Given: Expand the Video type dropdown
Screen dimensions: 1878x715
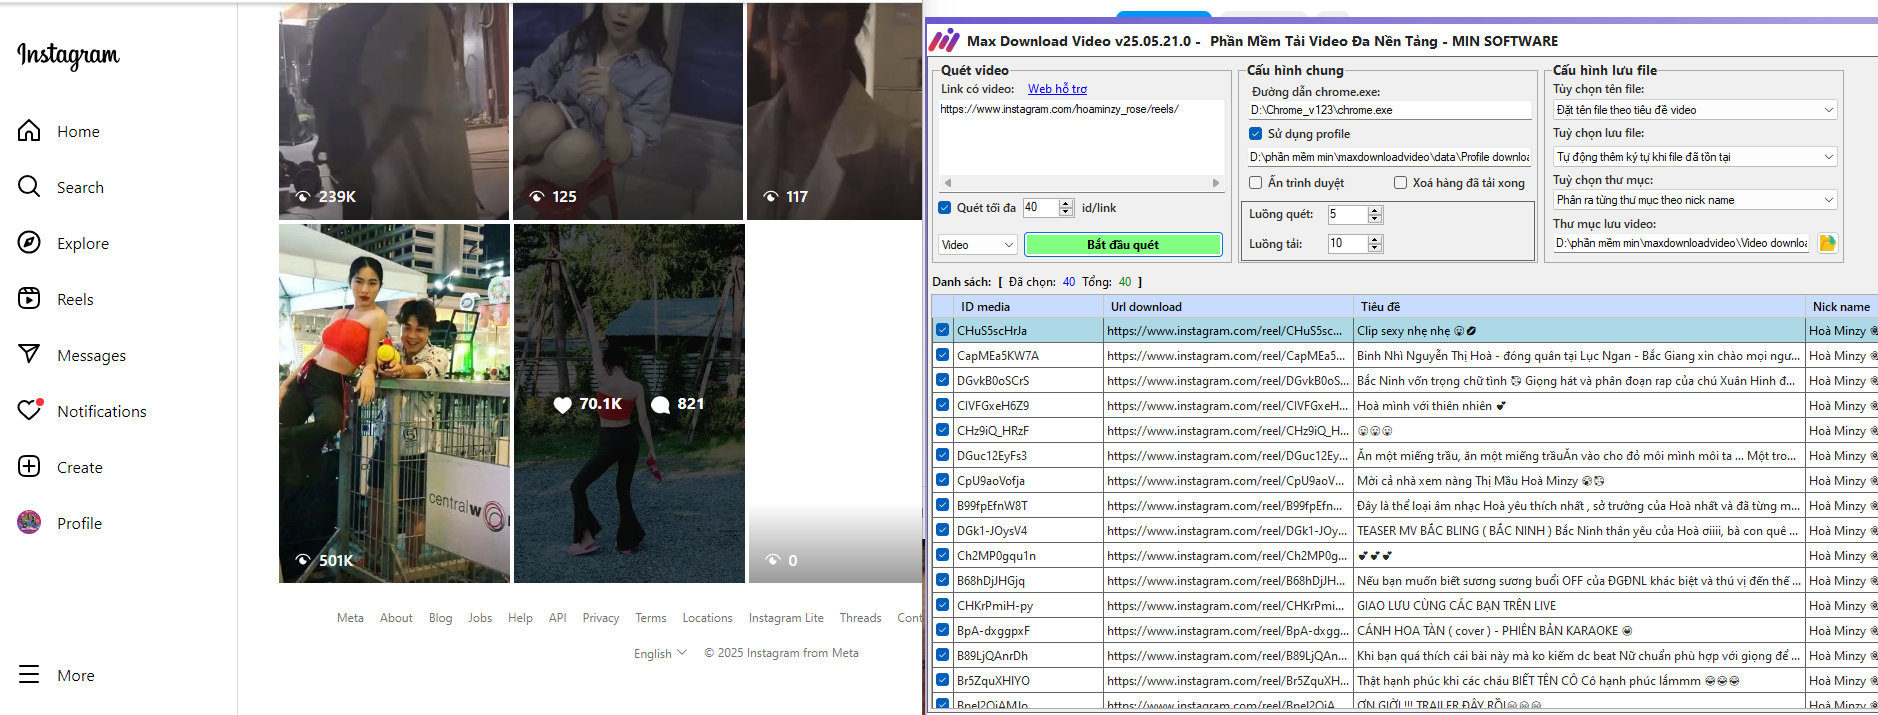Looking at the screenshot, I should tap(977, 245).
